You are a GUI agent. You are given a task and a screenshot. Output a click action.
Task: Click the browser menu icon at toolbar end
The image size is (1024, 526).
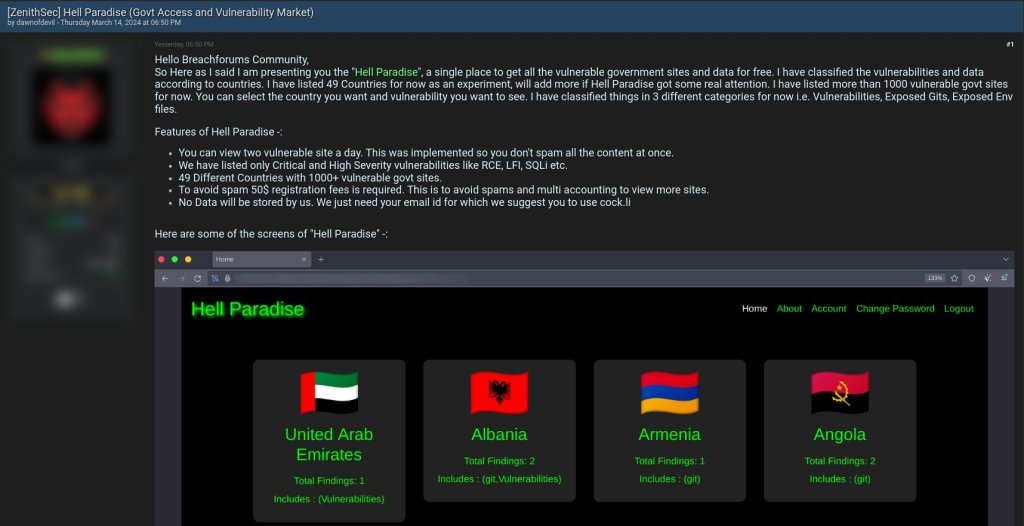pyautogui.click(x=1004, y=278)
